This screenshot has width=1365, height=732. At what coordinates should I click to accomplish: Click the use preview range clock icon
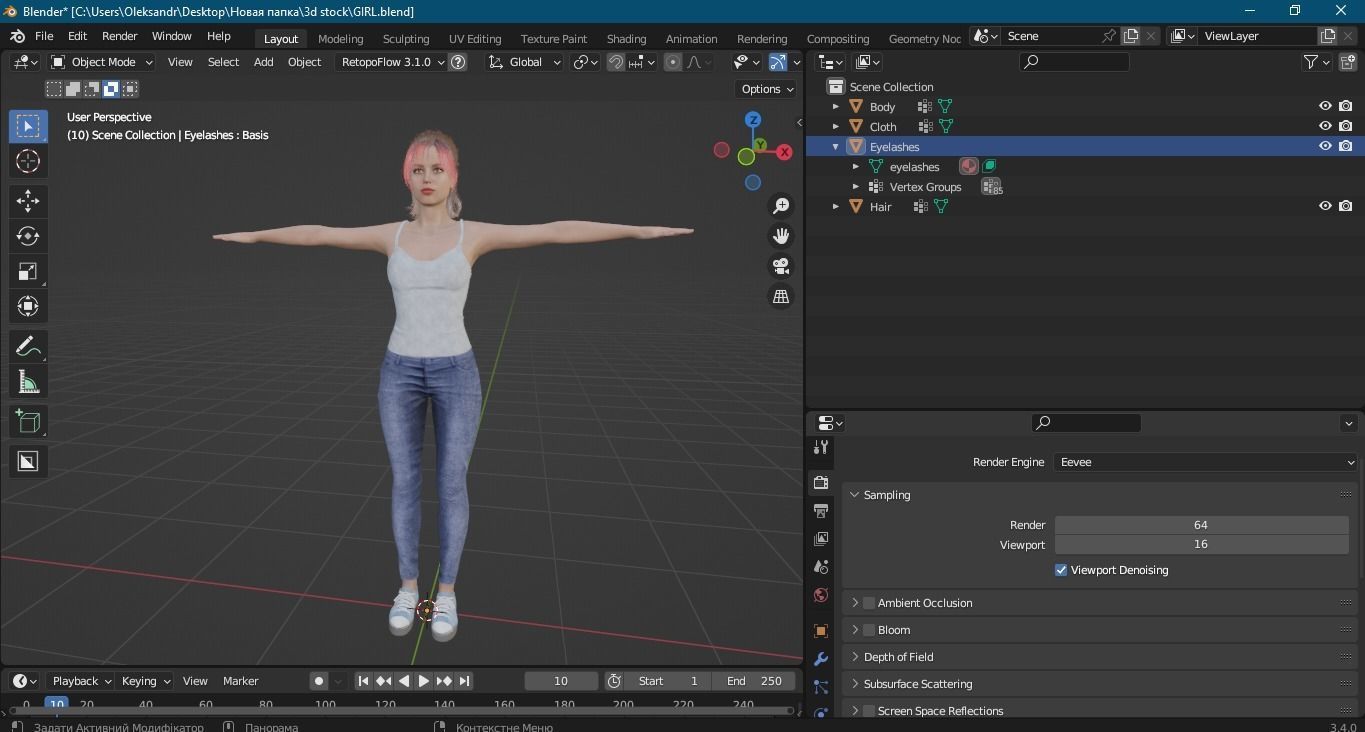(x=614, y=681)
